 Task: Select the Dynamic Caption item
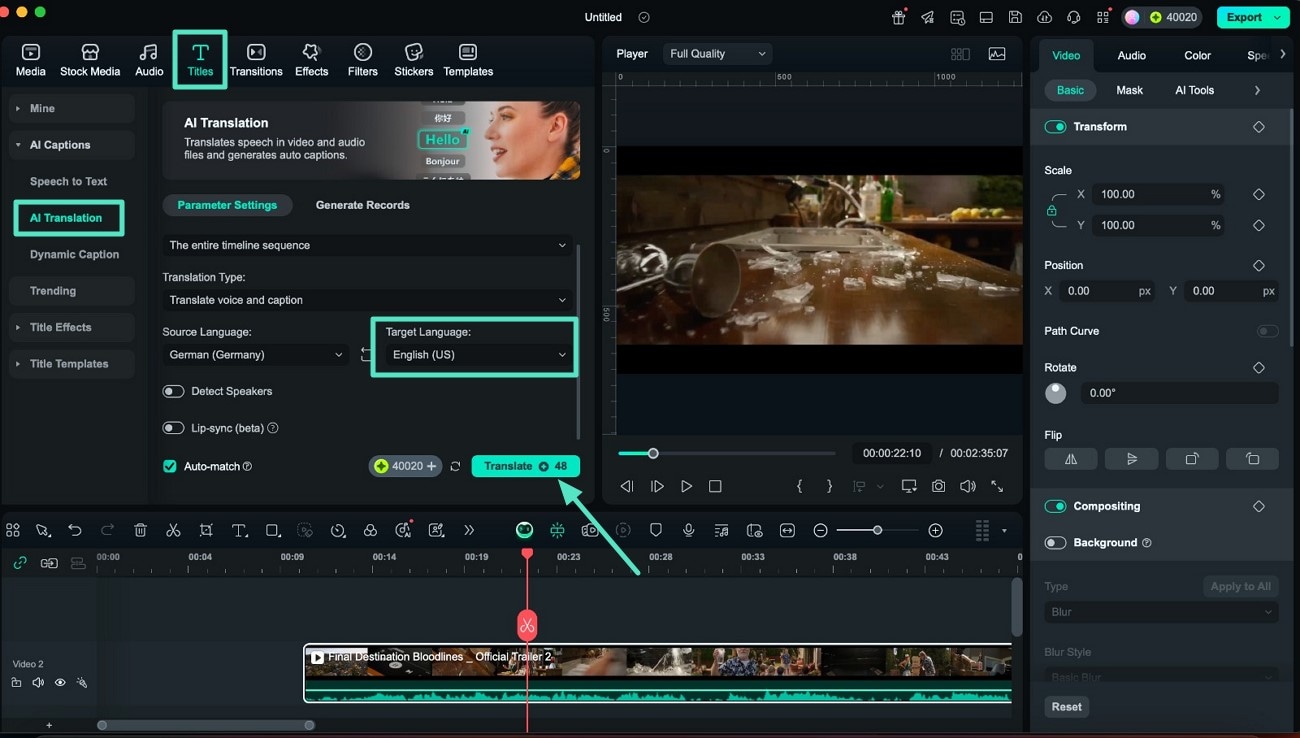point(74,255)
